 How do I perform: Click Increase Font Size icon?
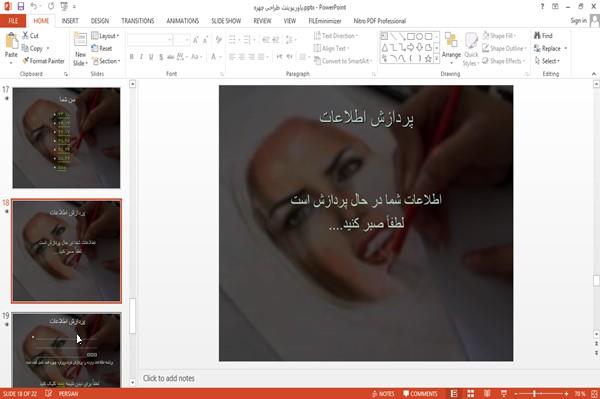click(x=196, y=39)
